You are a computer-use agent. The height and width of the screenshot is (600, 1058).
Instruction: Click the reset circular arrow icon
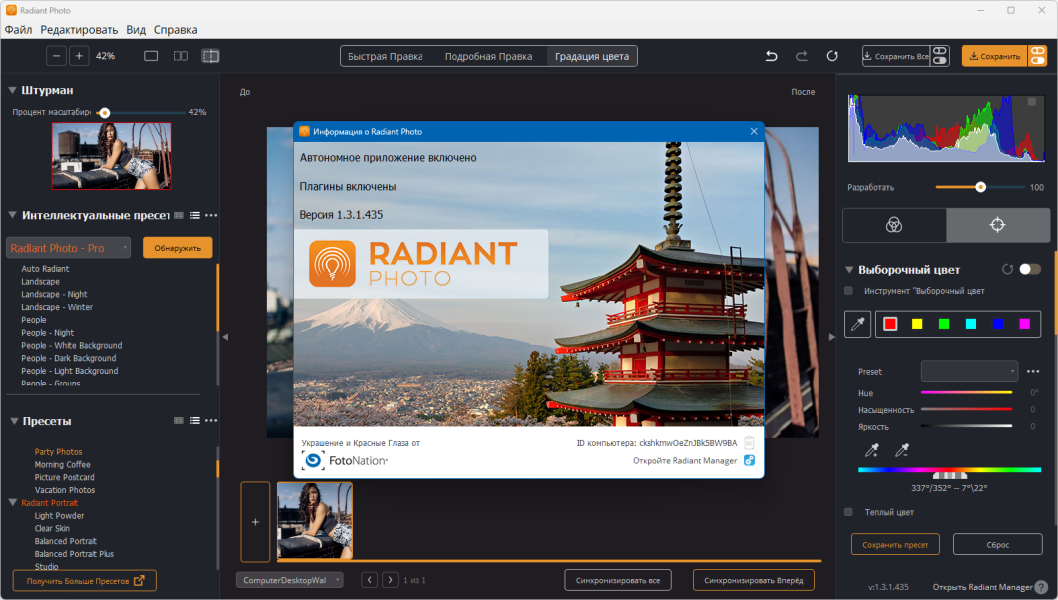(832, 56)
